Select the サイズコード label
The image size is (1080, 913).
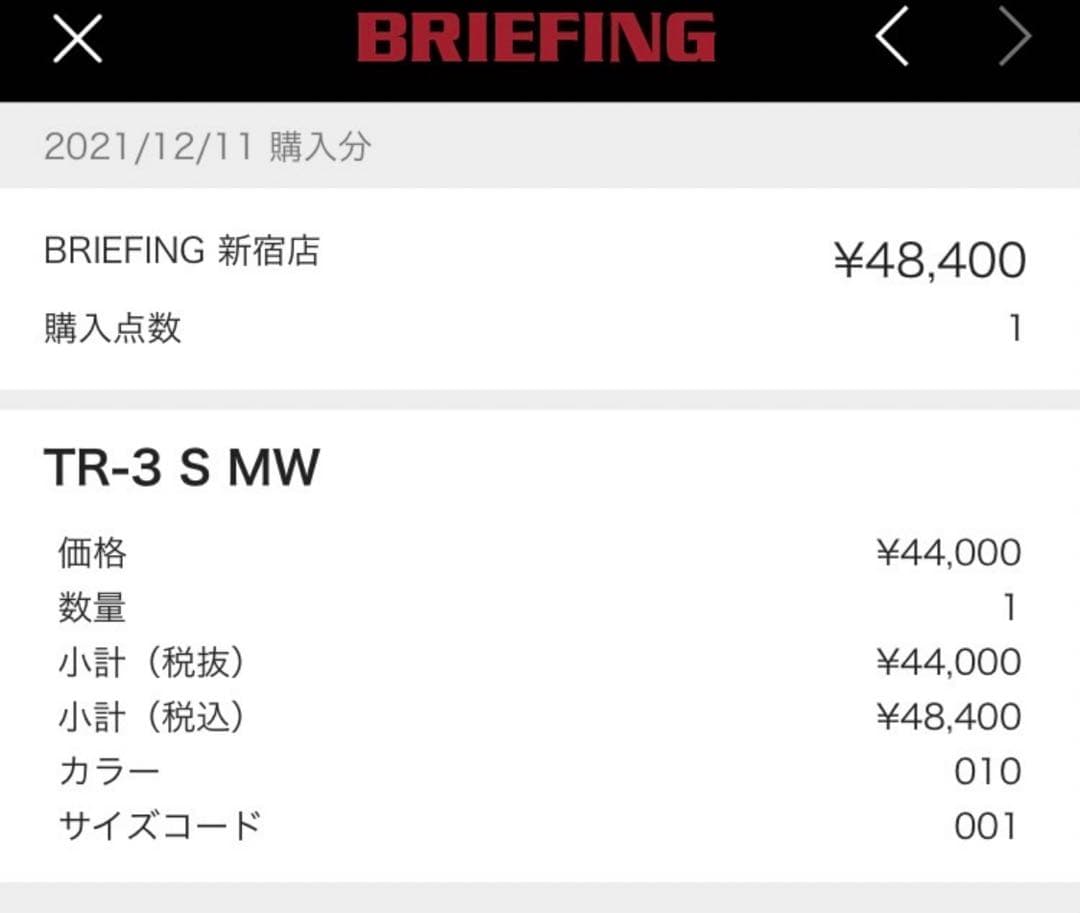pyautogui.click(x=158, y=825)
